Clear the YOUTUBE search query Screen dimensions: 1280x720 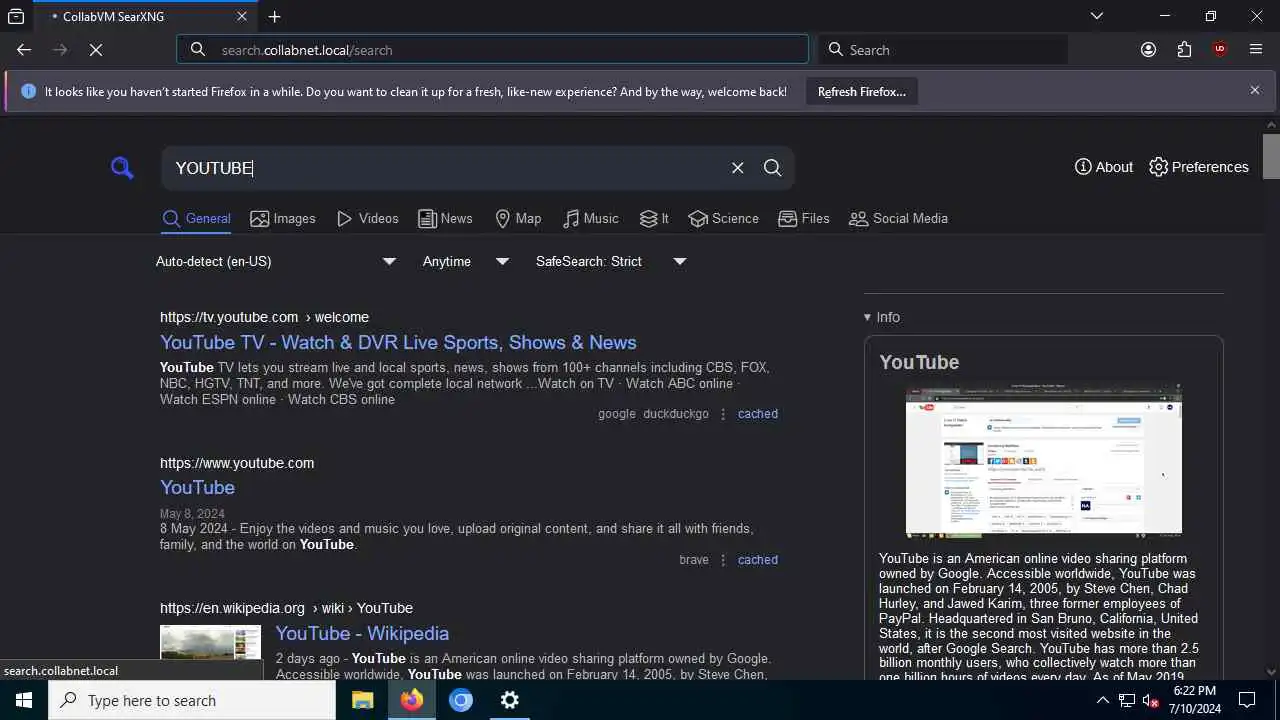click(x=737, y=168)
